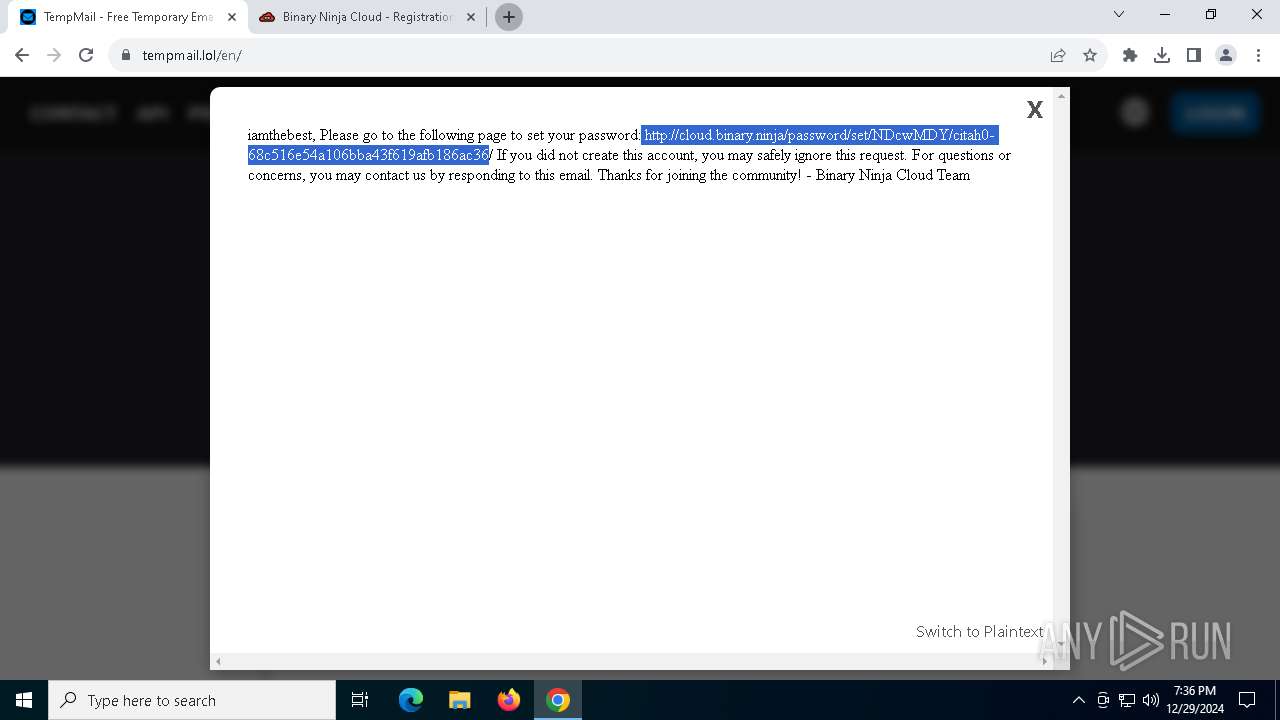This screenshot has height=720, width=1280.
Task: Show Chrome downloads
Action: coord(1162,55)
